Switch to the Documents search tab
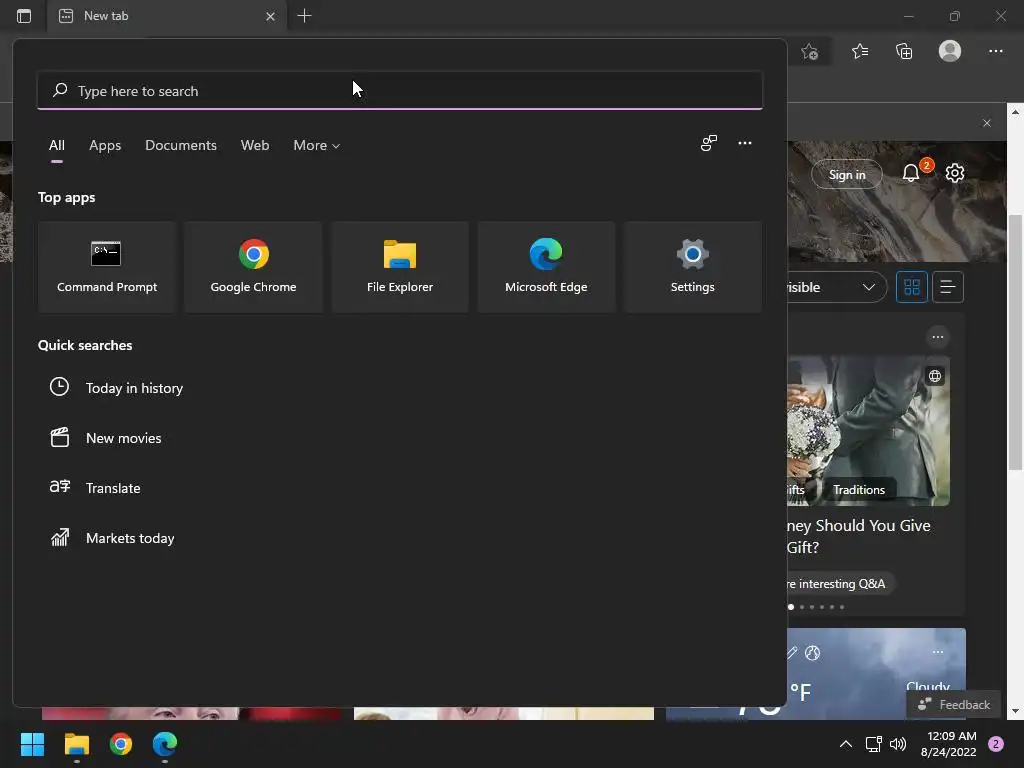This screenshot has height=768, width=1024. (x=181, y=146)
